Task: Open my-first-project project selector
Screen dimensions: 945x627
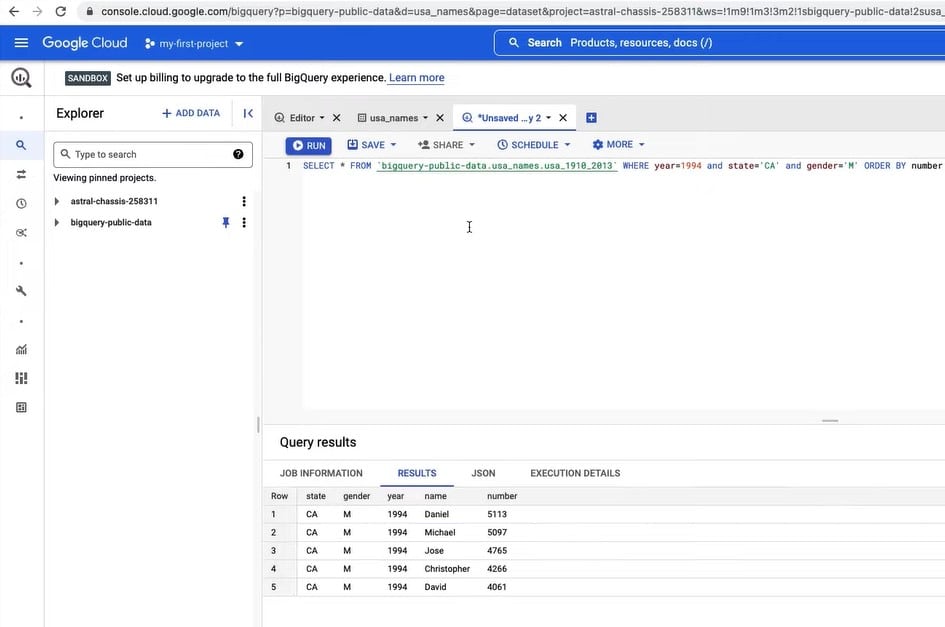Action: (x=193, y=43)
